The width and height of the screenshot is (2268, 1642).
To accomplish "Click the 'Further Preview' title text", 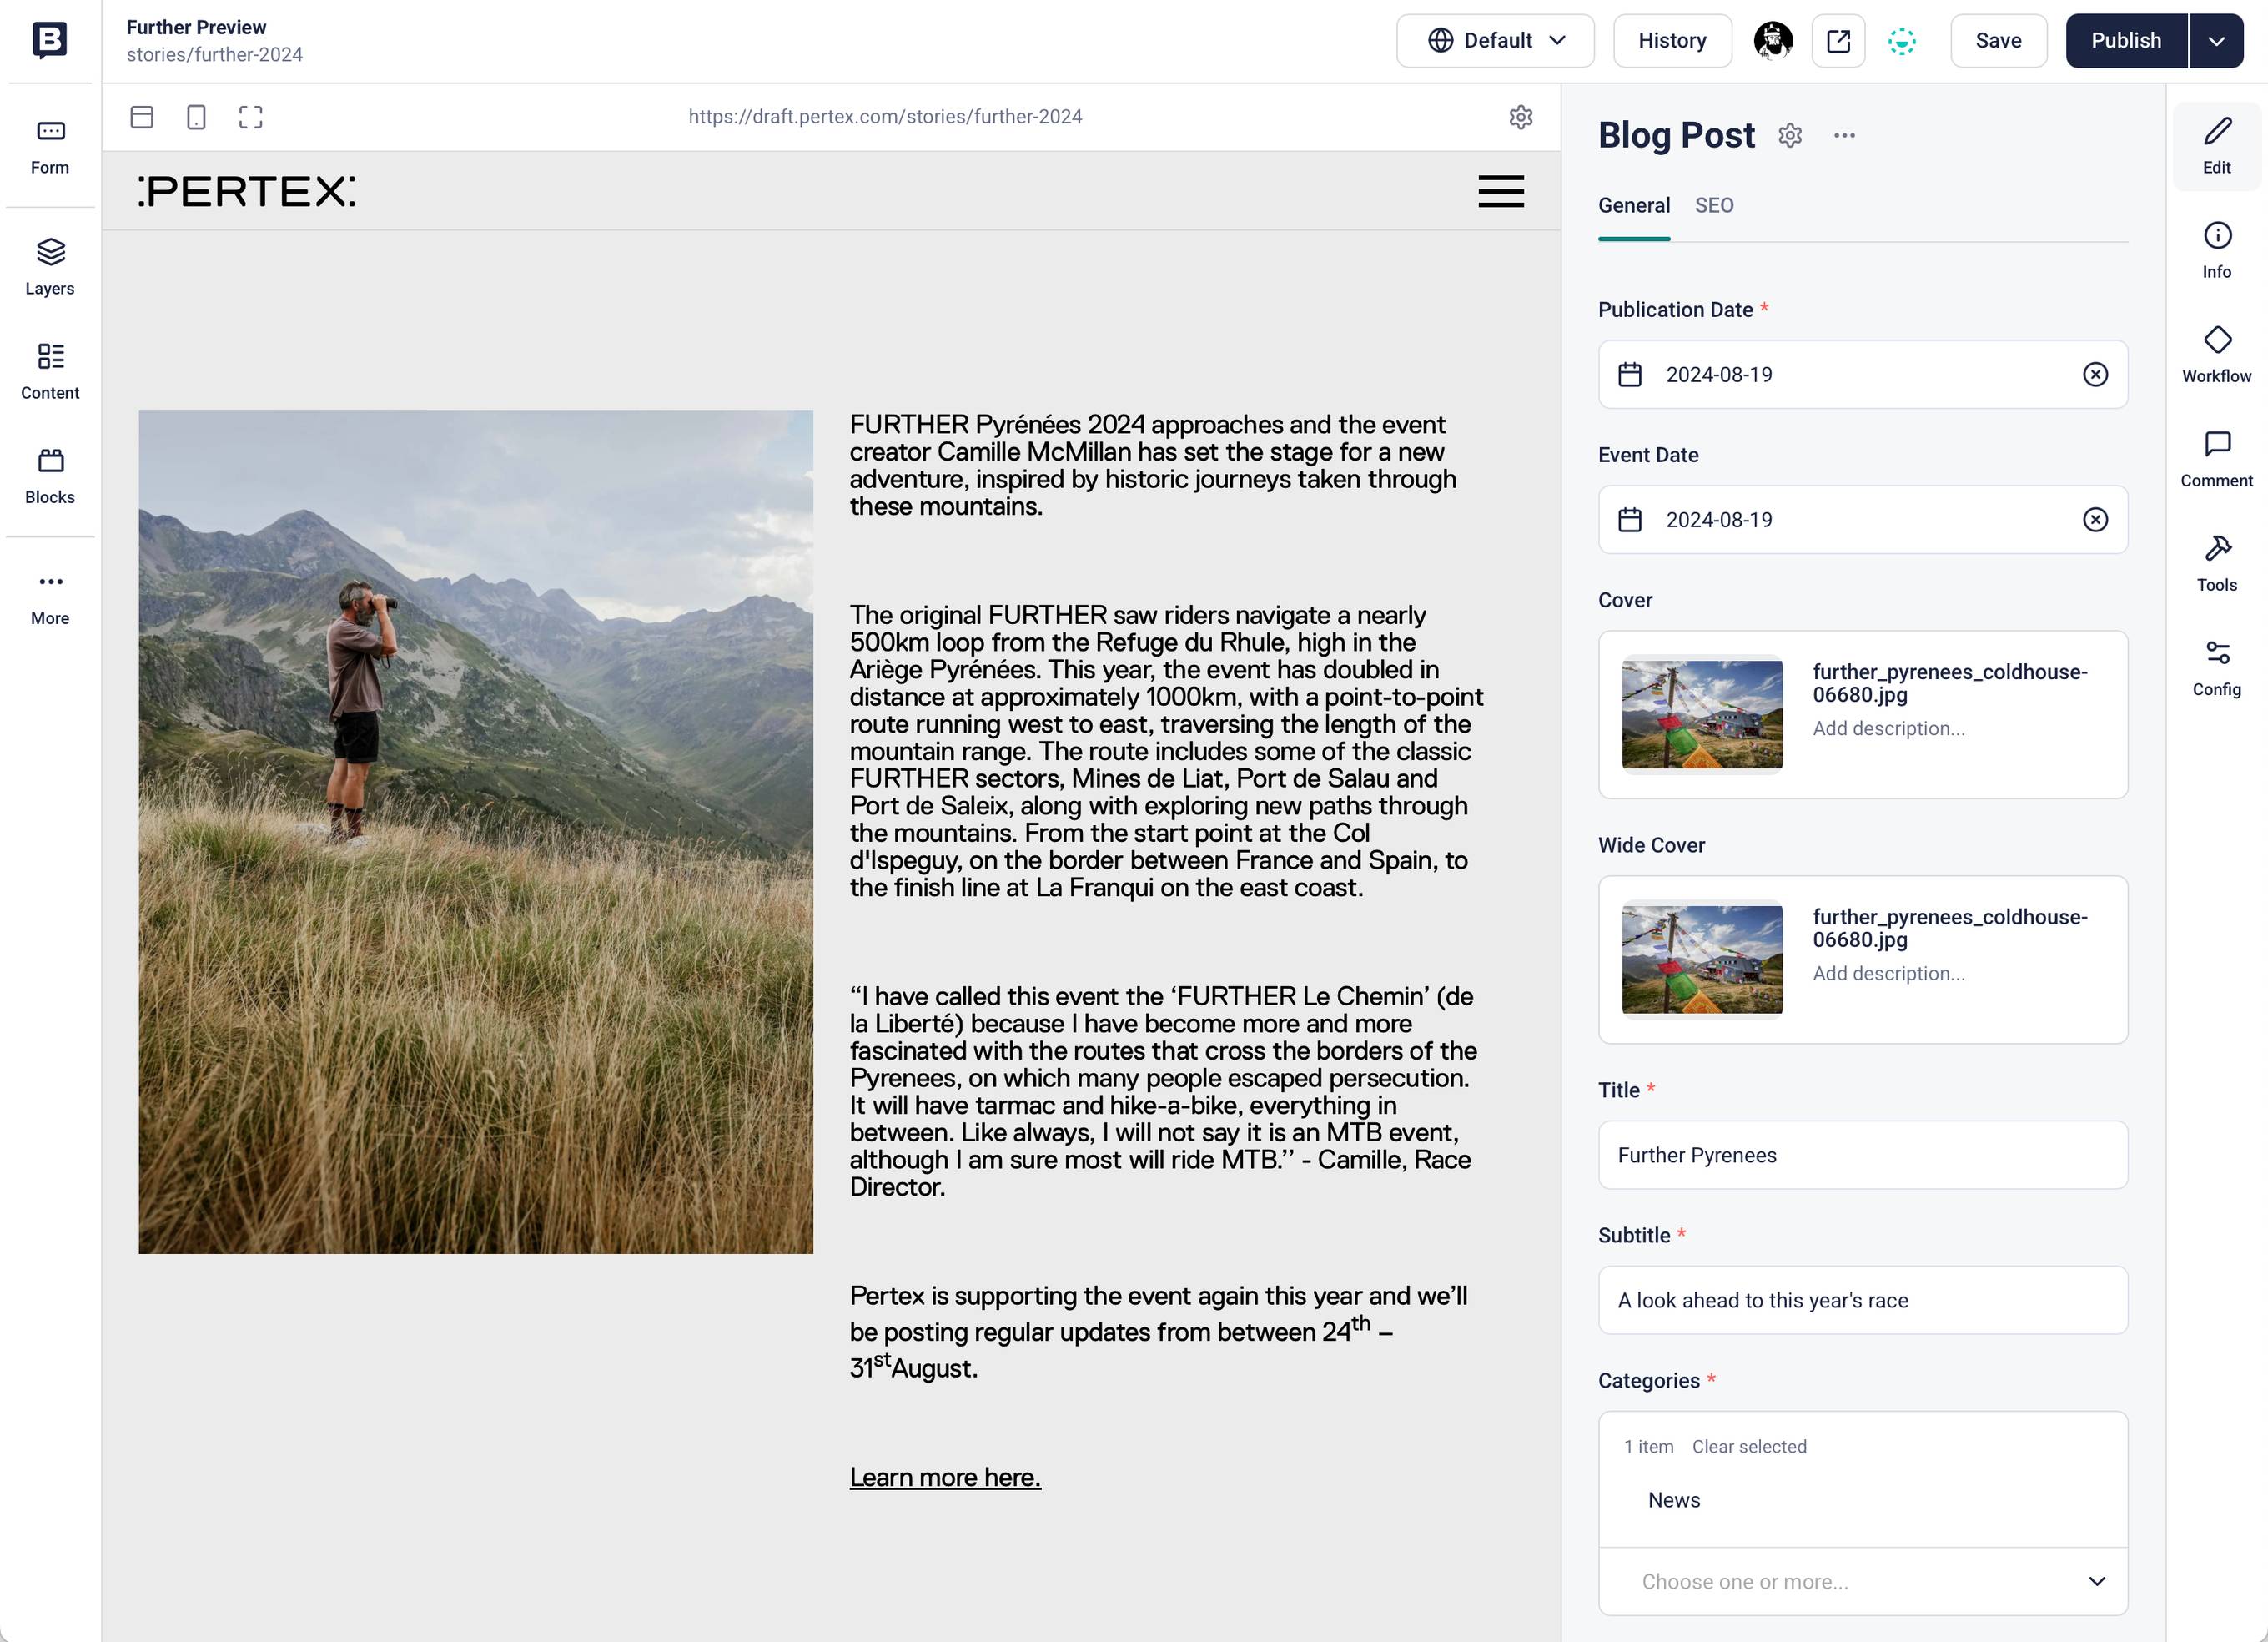I will (196, 27).
